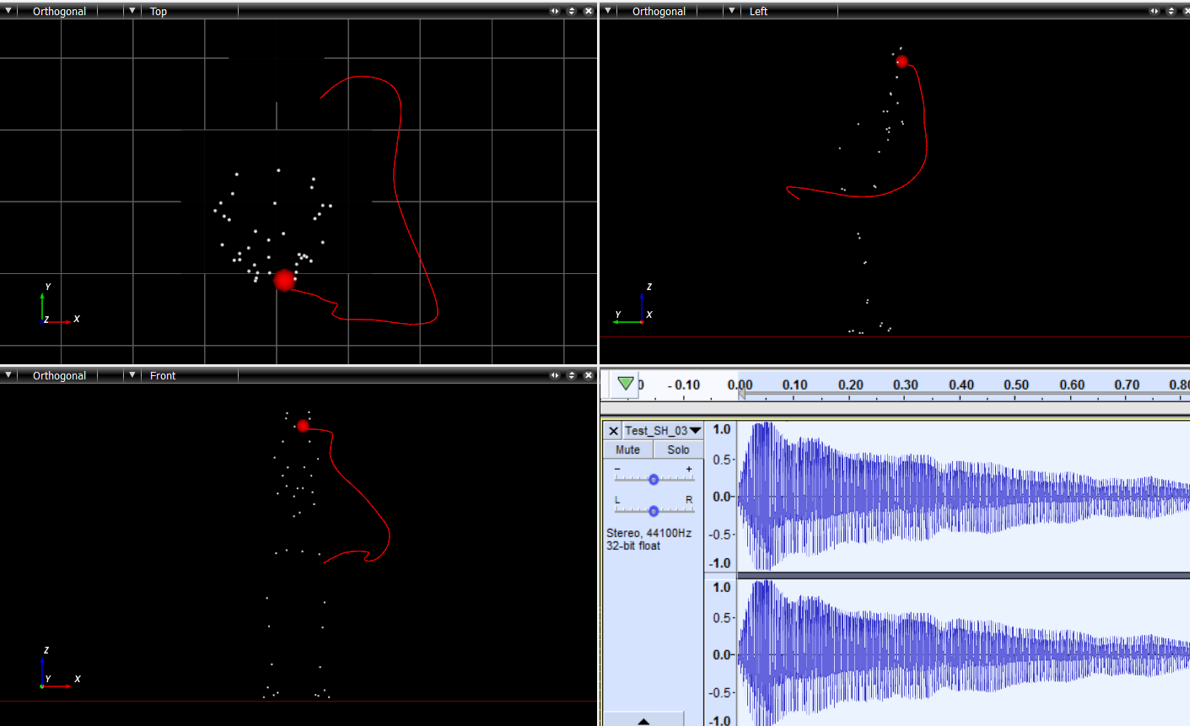Click the 0.50 position on the time ruler

click(1016, 385)
